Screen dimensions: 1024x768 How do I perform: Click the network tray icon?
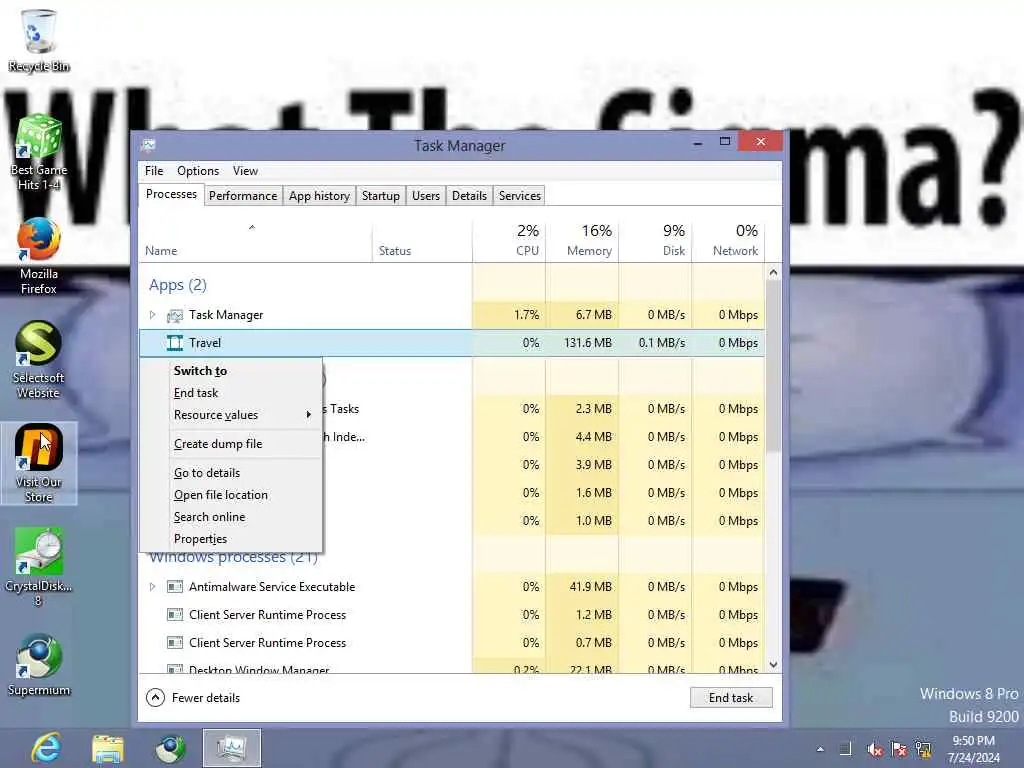(923, 750)
